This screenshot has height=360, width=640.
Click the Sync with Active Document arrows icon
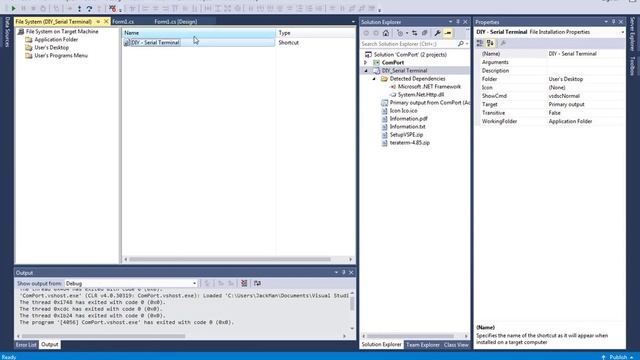(x=415, y=33)
